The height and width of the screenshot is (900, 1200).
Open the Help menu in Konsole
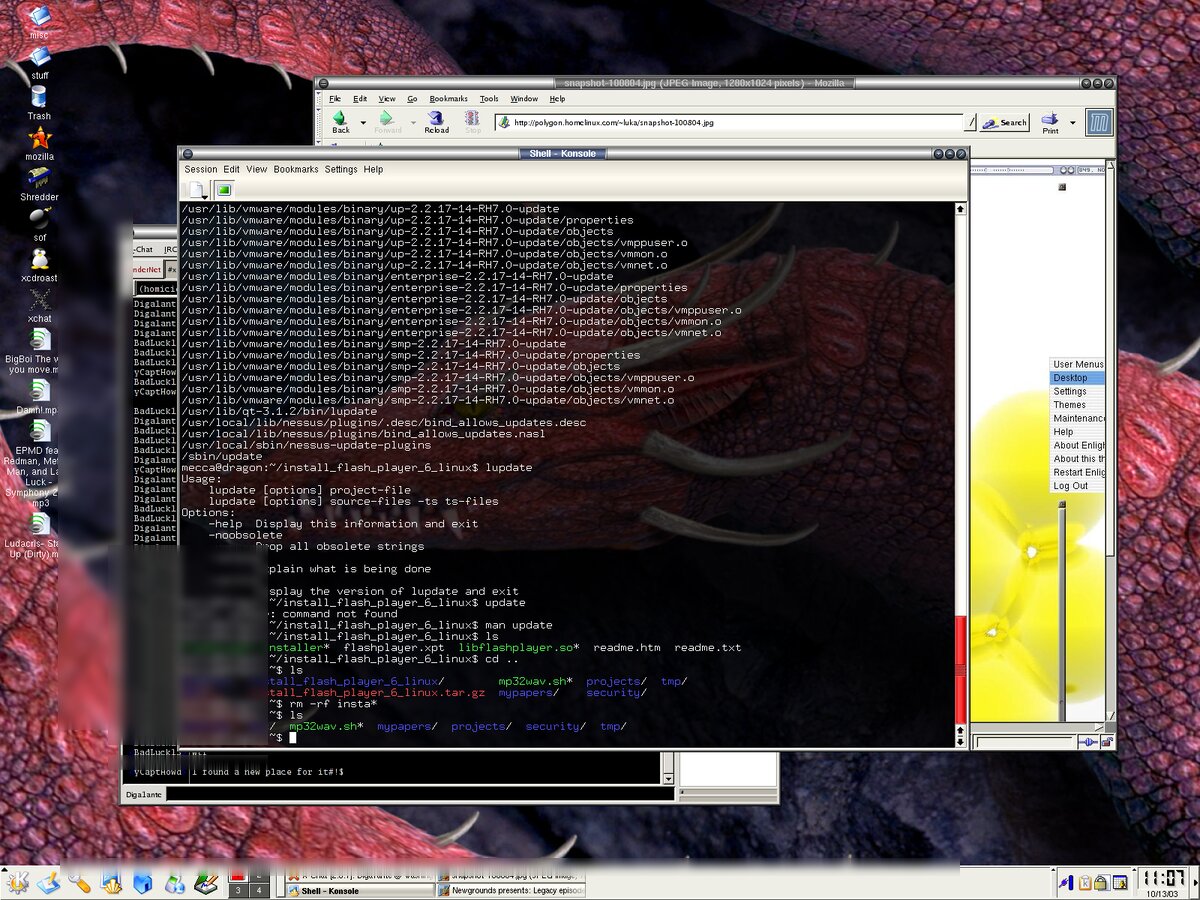click(x=373, y=169)
